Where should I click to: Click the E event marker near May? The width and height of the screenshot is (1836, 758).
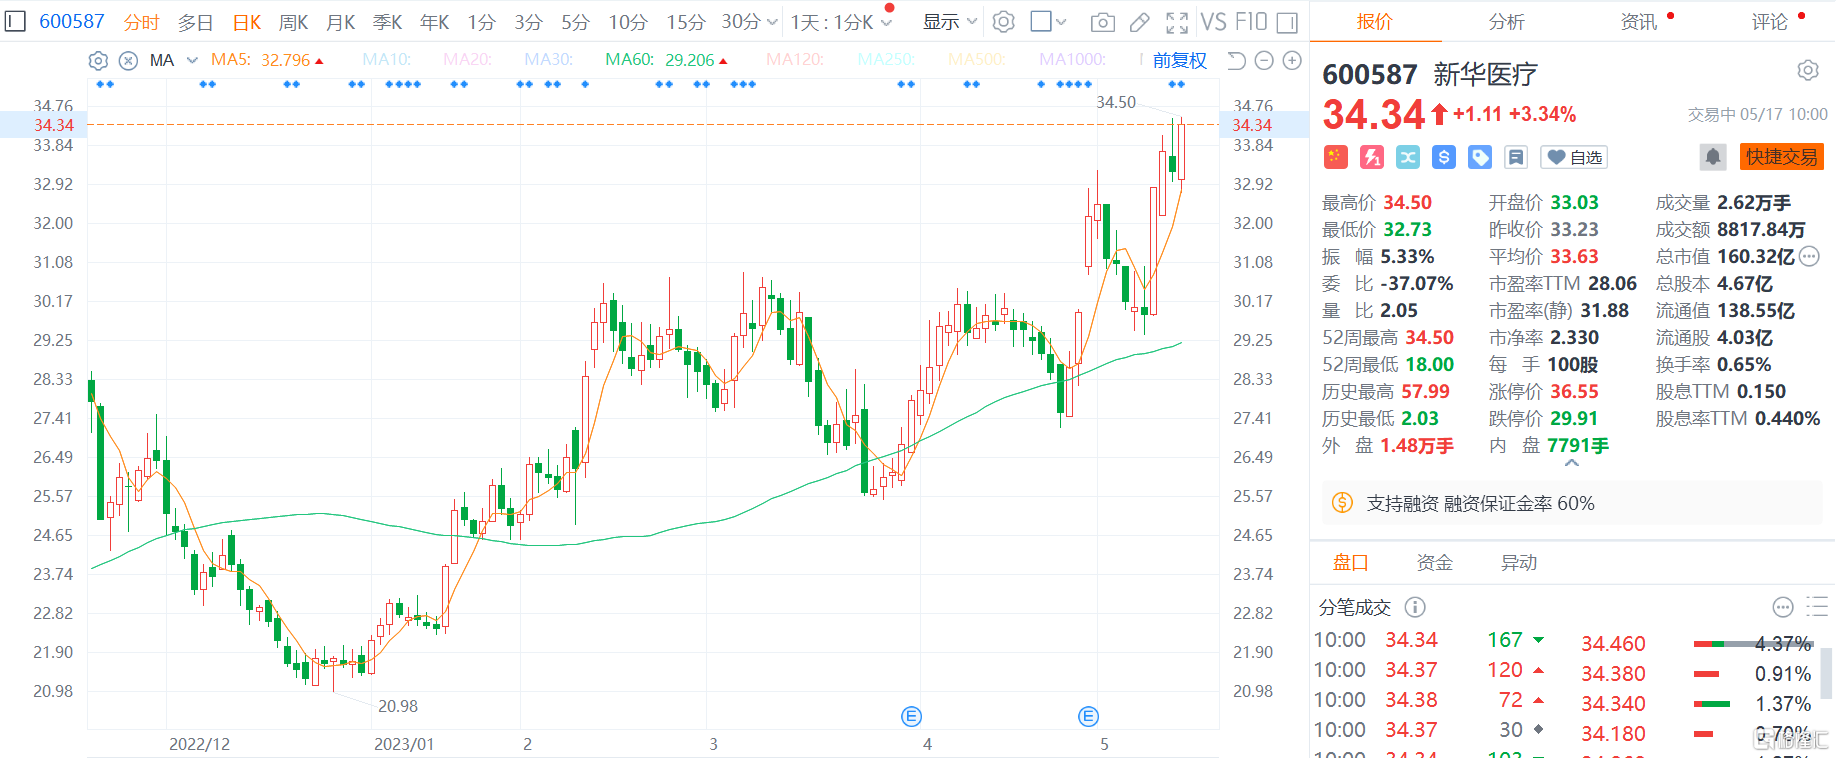point(1089,716)
